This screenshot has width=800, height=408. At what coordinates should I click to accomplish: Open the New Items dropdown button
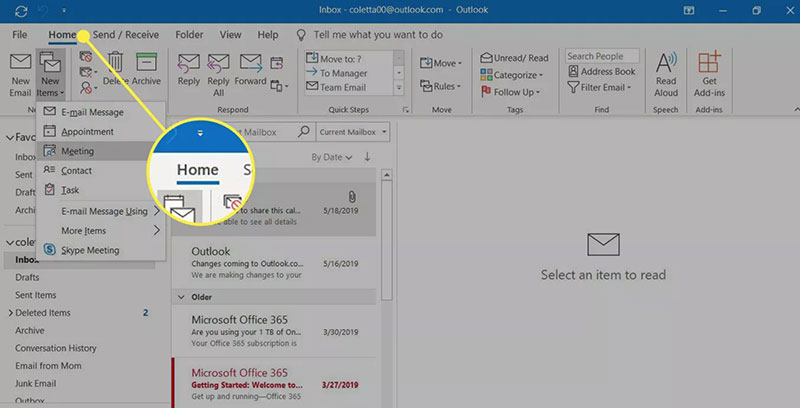[50, 74]
